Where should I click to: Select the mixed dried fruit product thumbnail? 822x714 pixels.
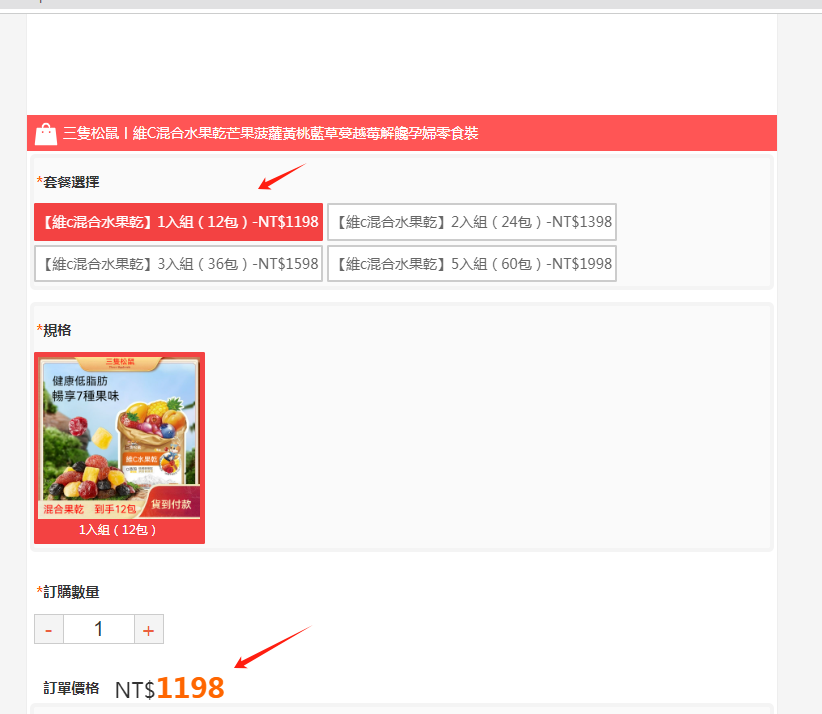pos(119,436)
